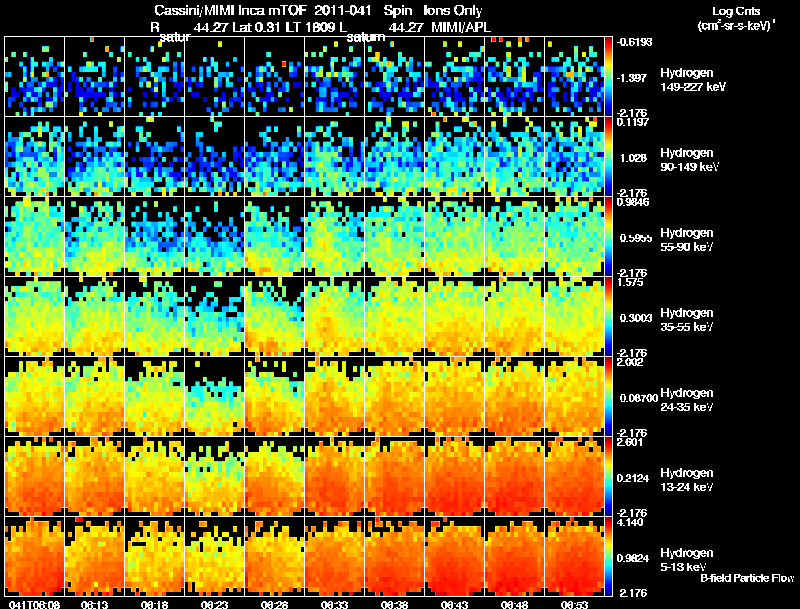Click the B-field Particle Flow label

pyautogui.click(x=747, y=578)
